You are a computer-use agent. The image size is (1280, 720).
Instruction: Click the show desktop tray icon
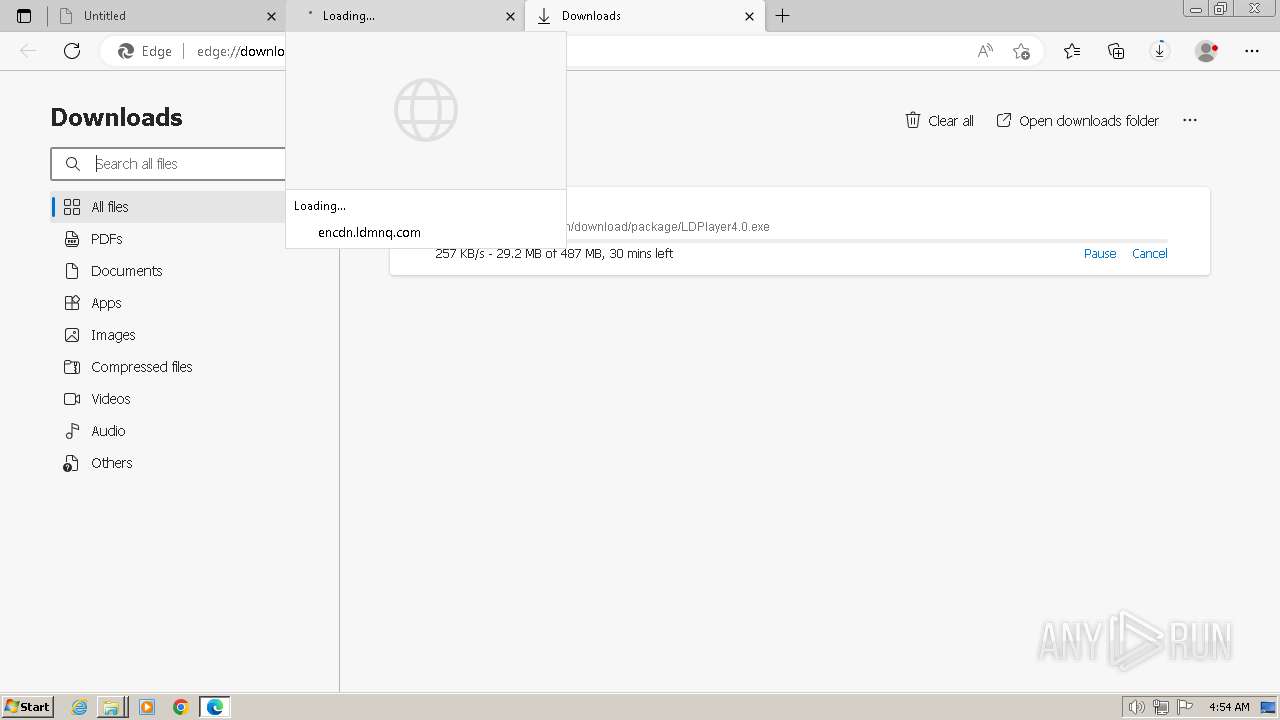pos(1269,707)
